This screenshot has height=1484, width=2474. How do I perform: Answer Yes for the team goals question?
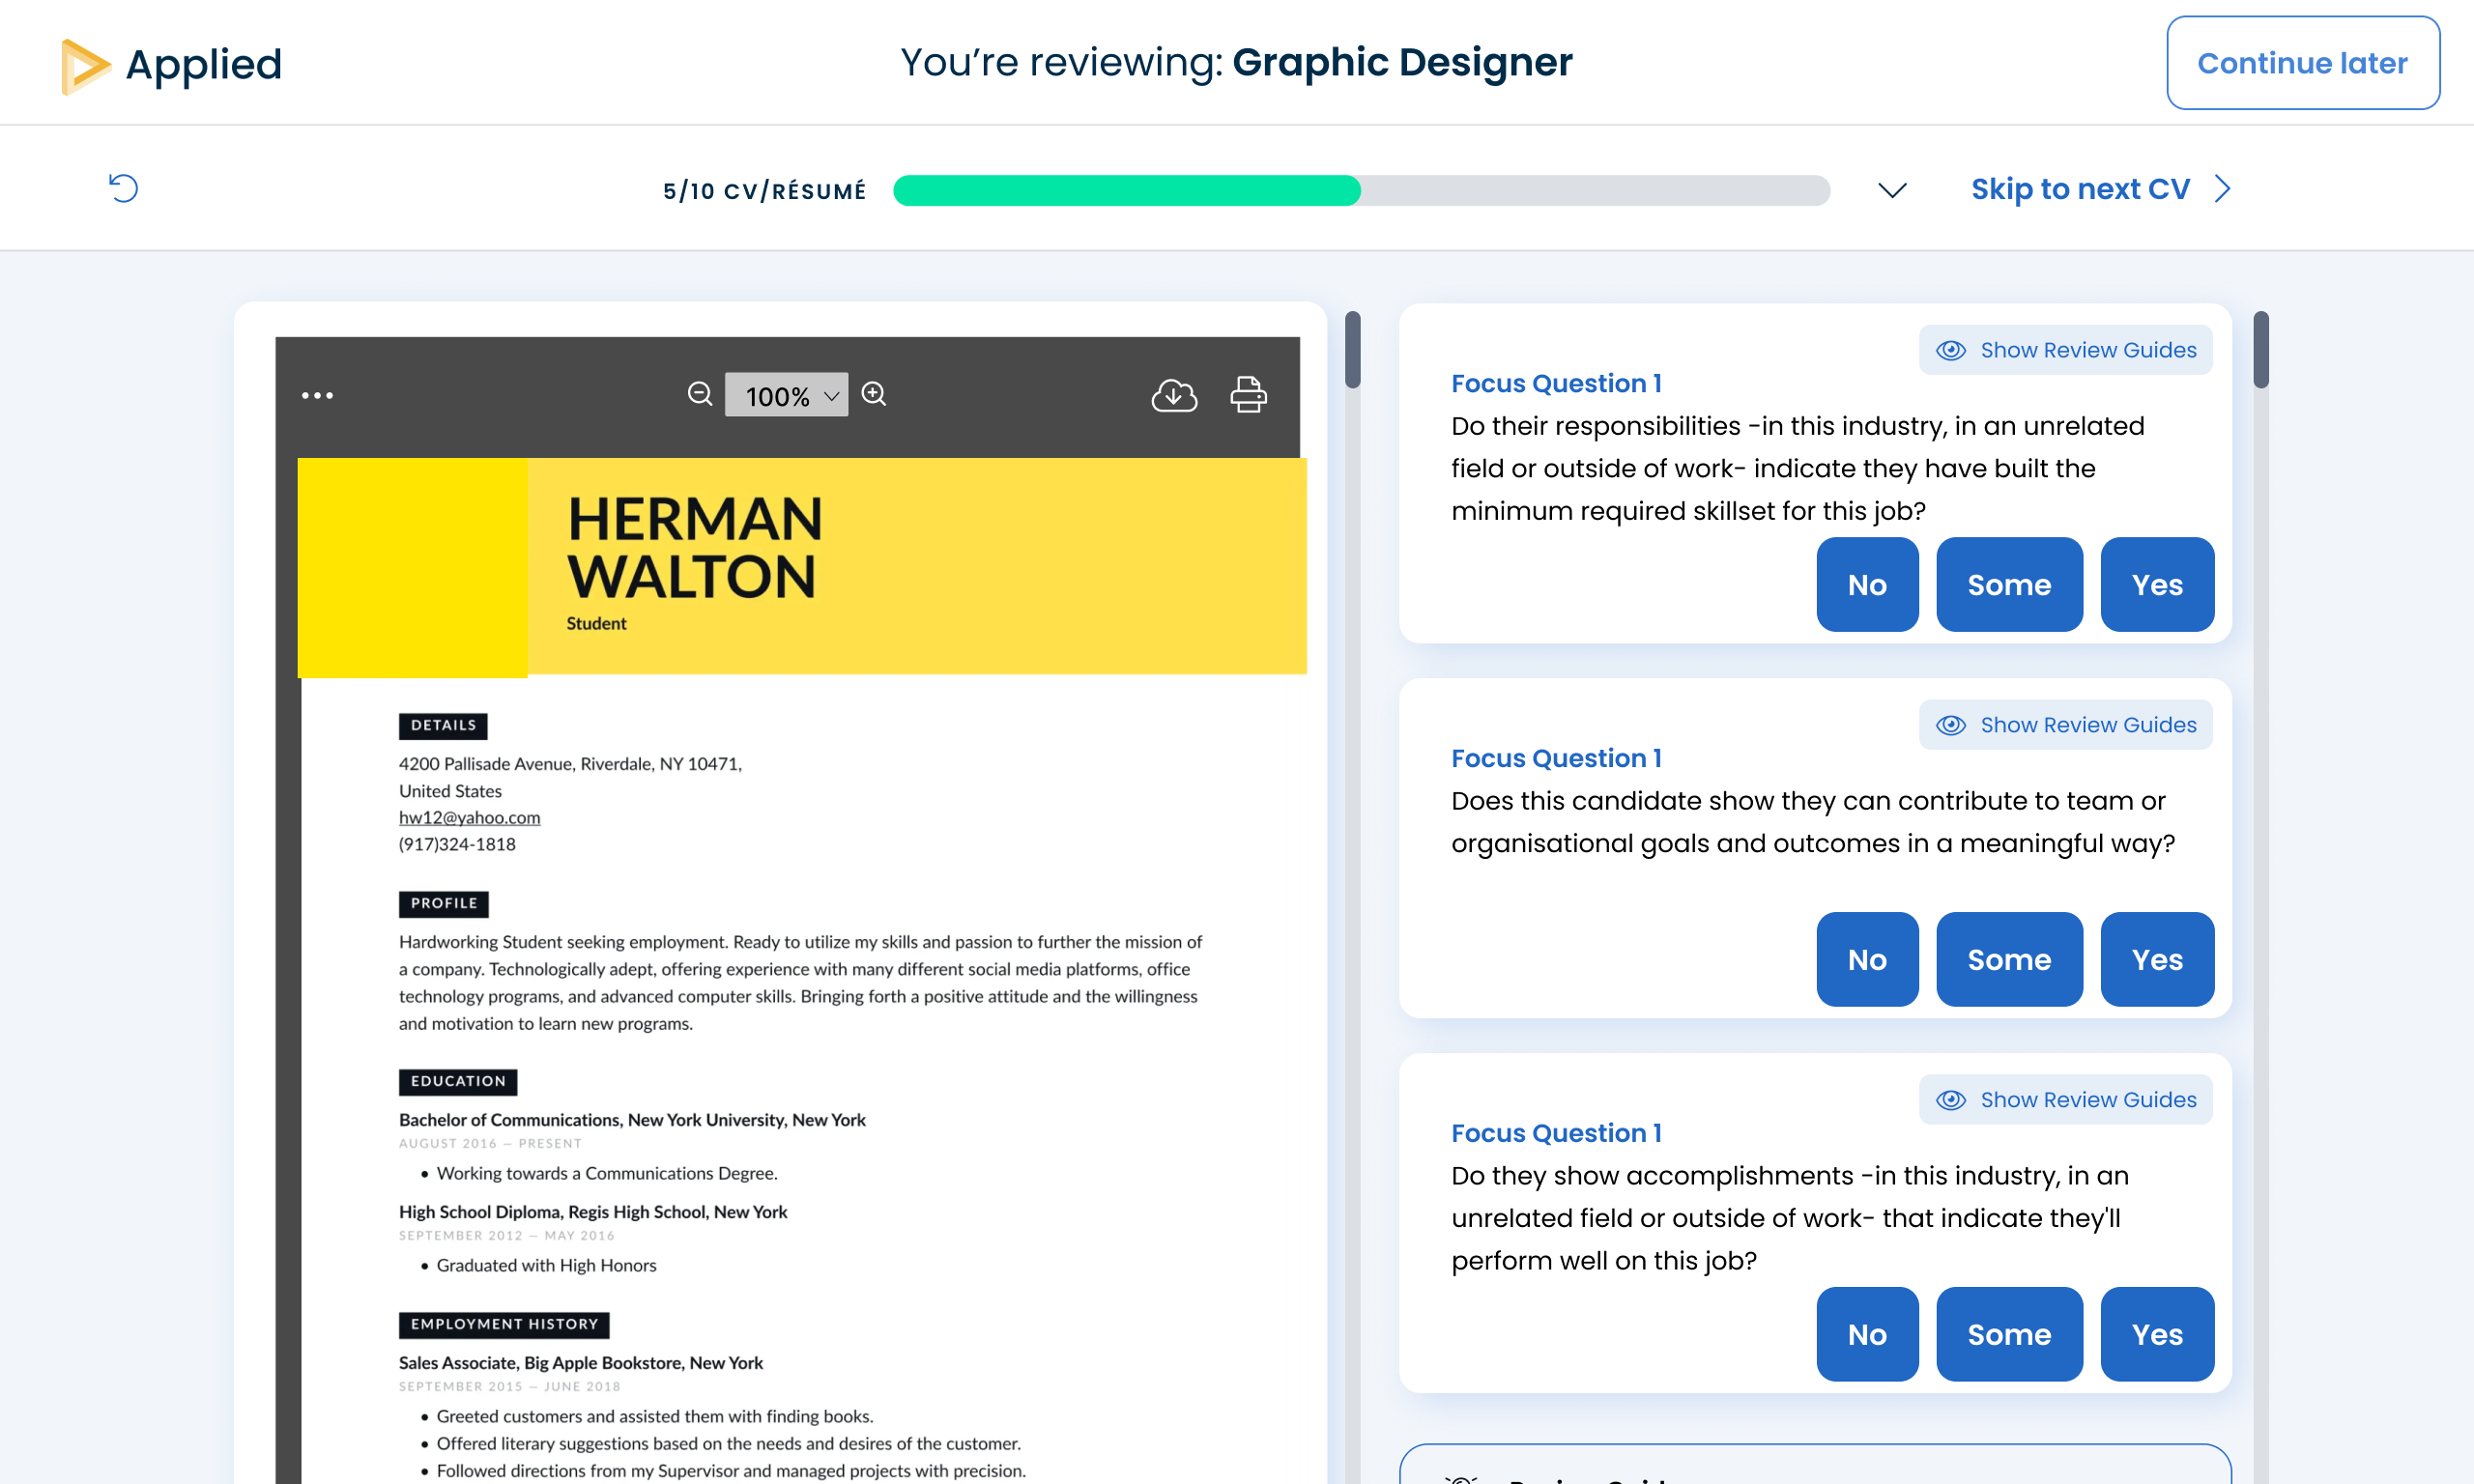click(x=2156, y=960)
